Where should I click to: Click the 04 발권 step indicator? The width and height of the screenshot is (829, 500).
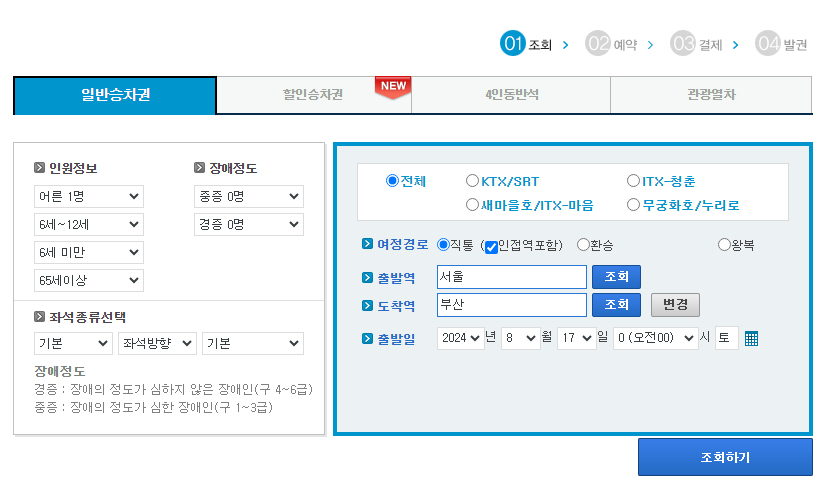click(x=782, y=44)
